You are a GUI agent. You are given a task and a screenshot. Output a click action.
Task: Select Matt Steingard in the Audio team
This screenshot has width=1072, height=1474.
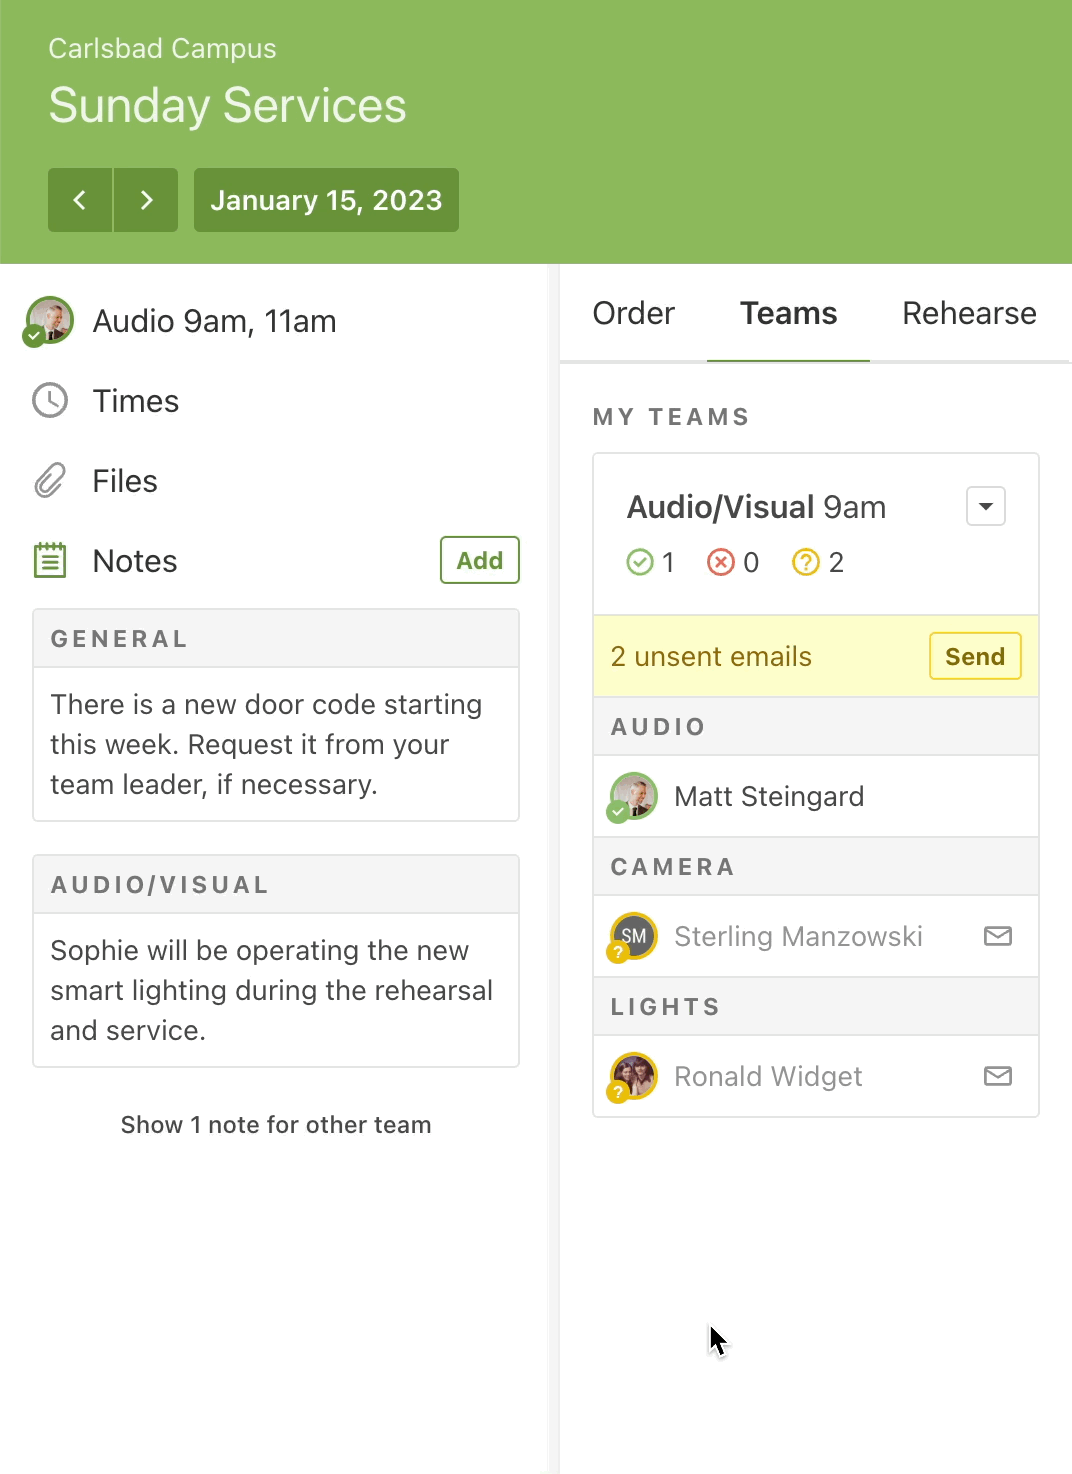(x=769, y=796)
